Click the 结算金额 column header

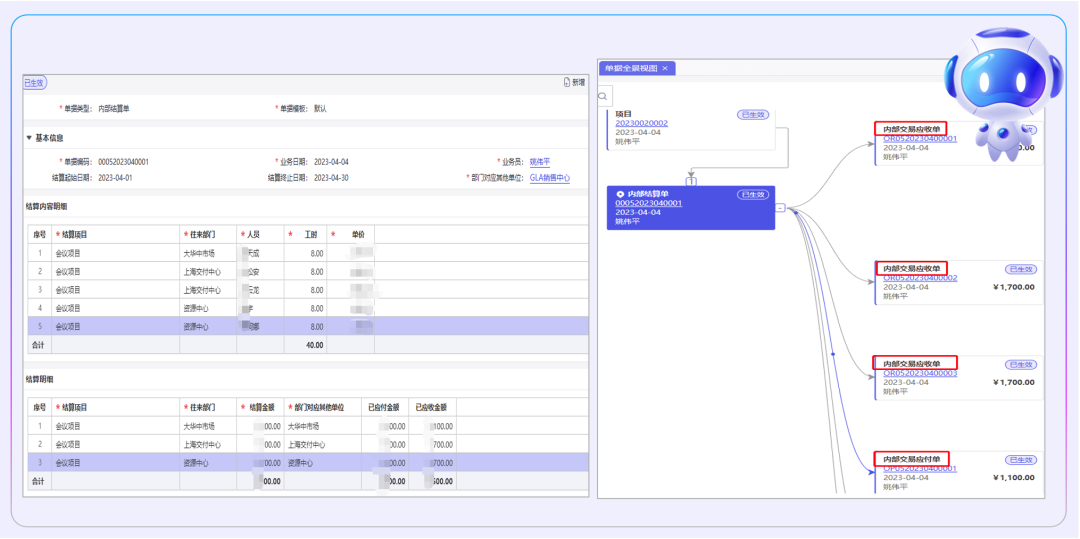pyautogui.click(x=261, y=407)
